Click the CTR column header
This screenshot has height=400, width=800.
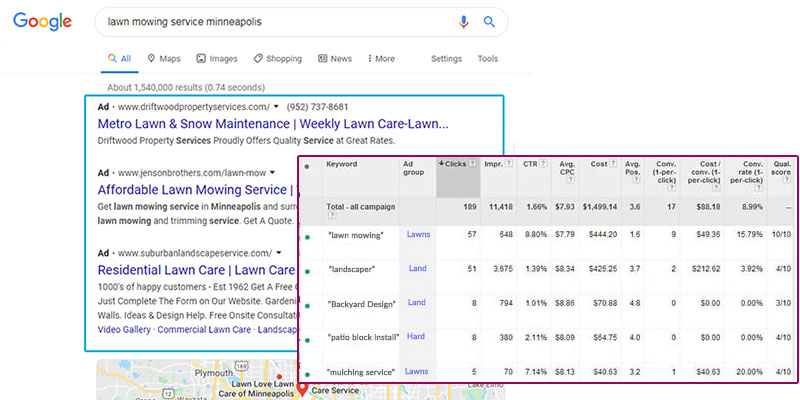point(528,164)
